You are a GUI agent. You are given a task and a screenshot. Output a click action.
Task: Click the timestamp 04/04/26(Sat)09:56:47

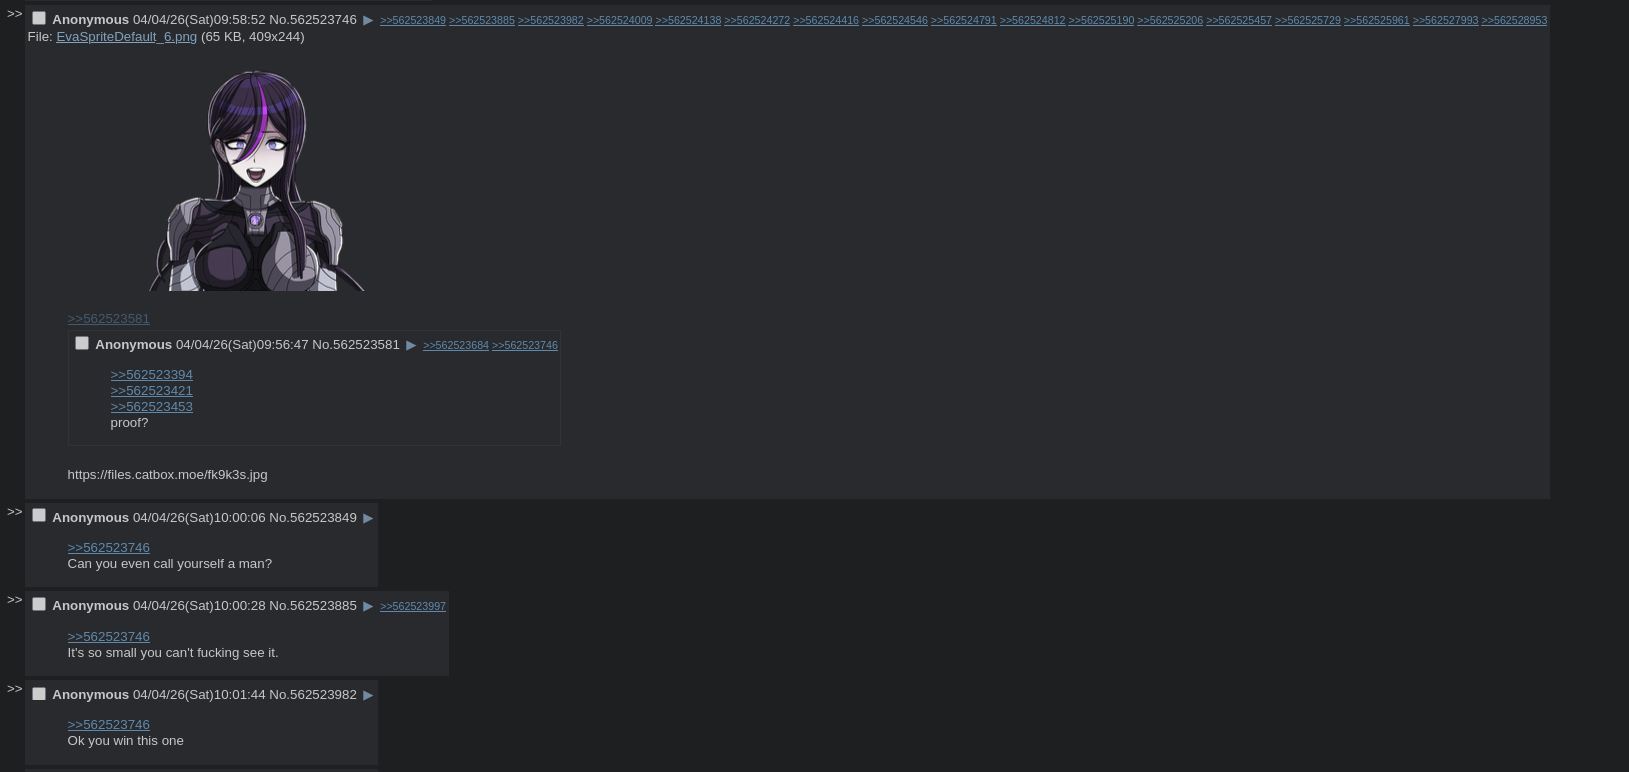[x=242, y=344]
